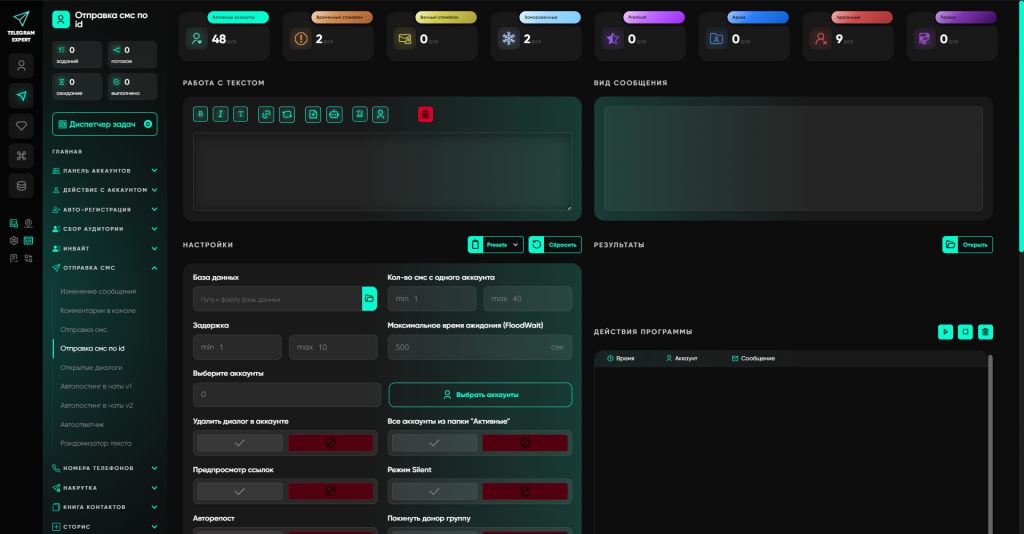Open the database icon in left sidebar
Screen dimensions: 1024x534
(x=22, y=186)
